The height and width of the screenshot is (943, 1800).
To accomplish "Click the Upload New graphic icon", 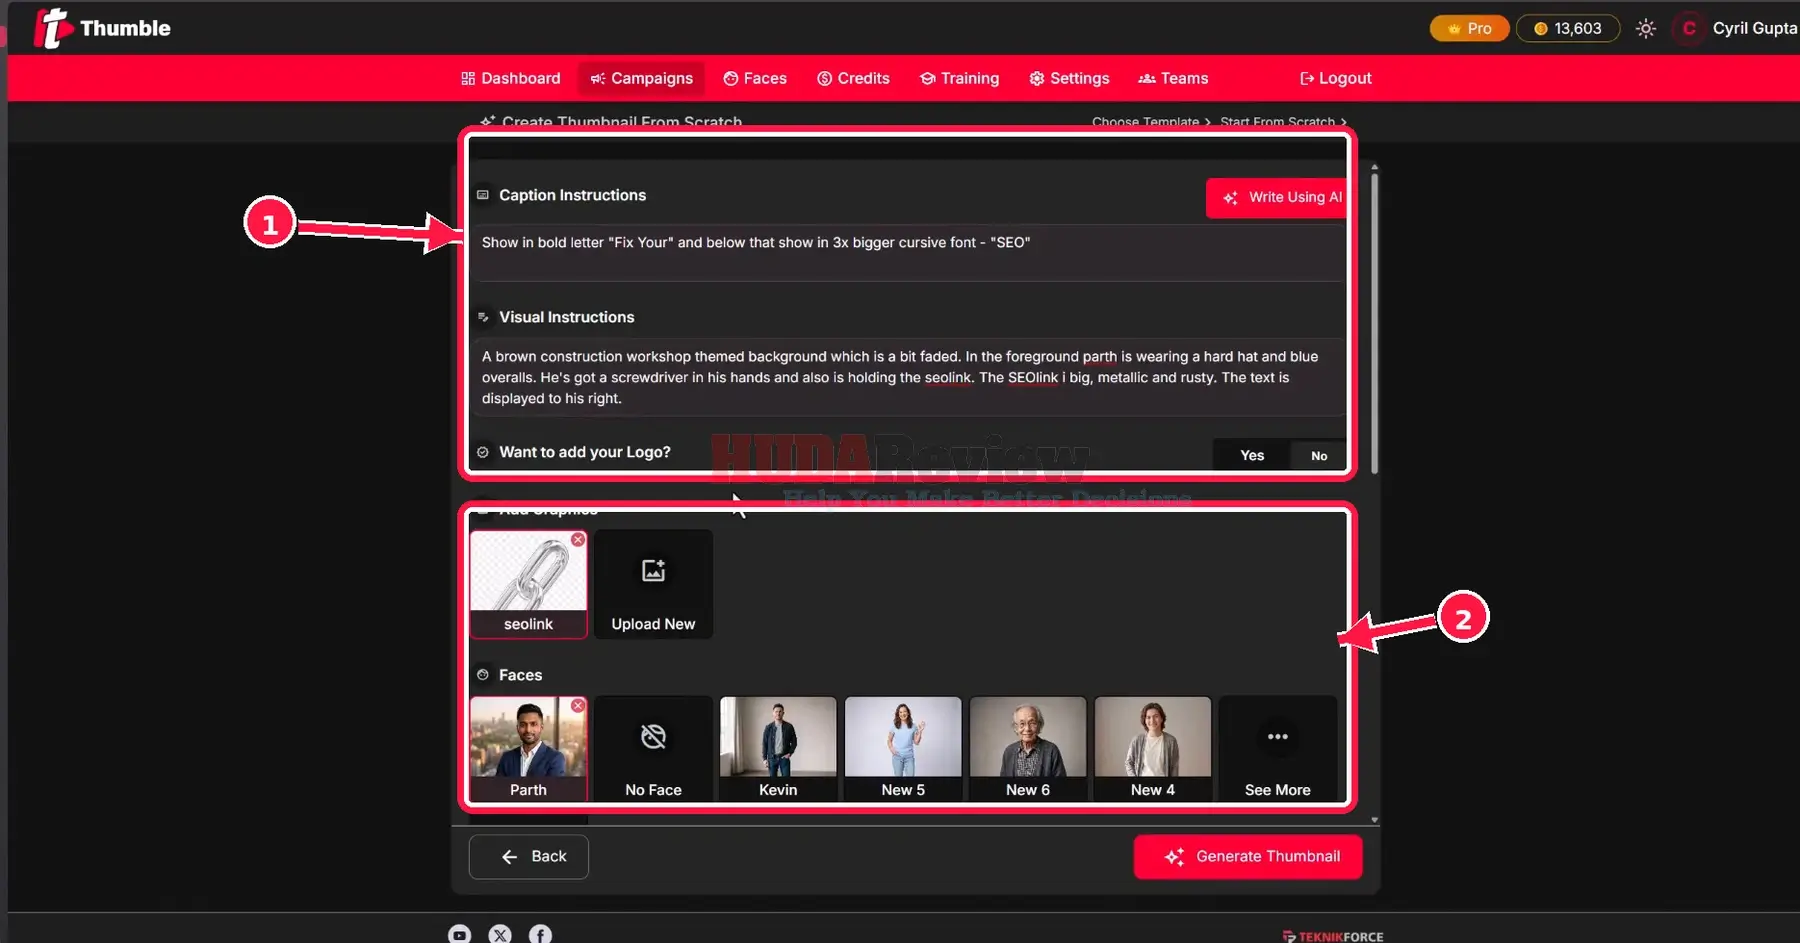I will pyautogui.click(x=653, y=570).
